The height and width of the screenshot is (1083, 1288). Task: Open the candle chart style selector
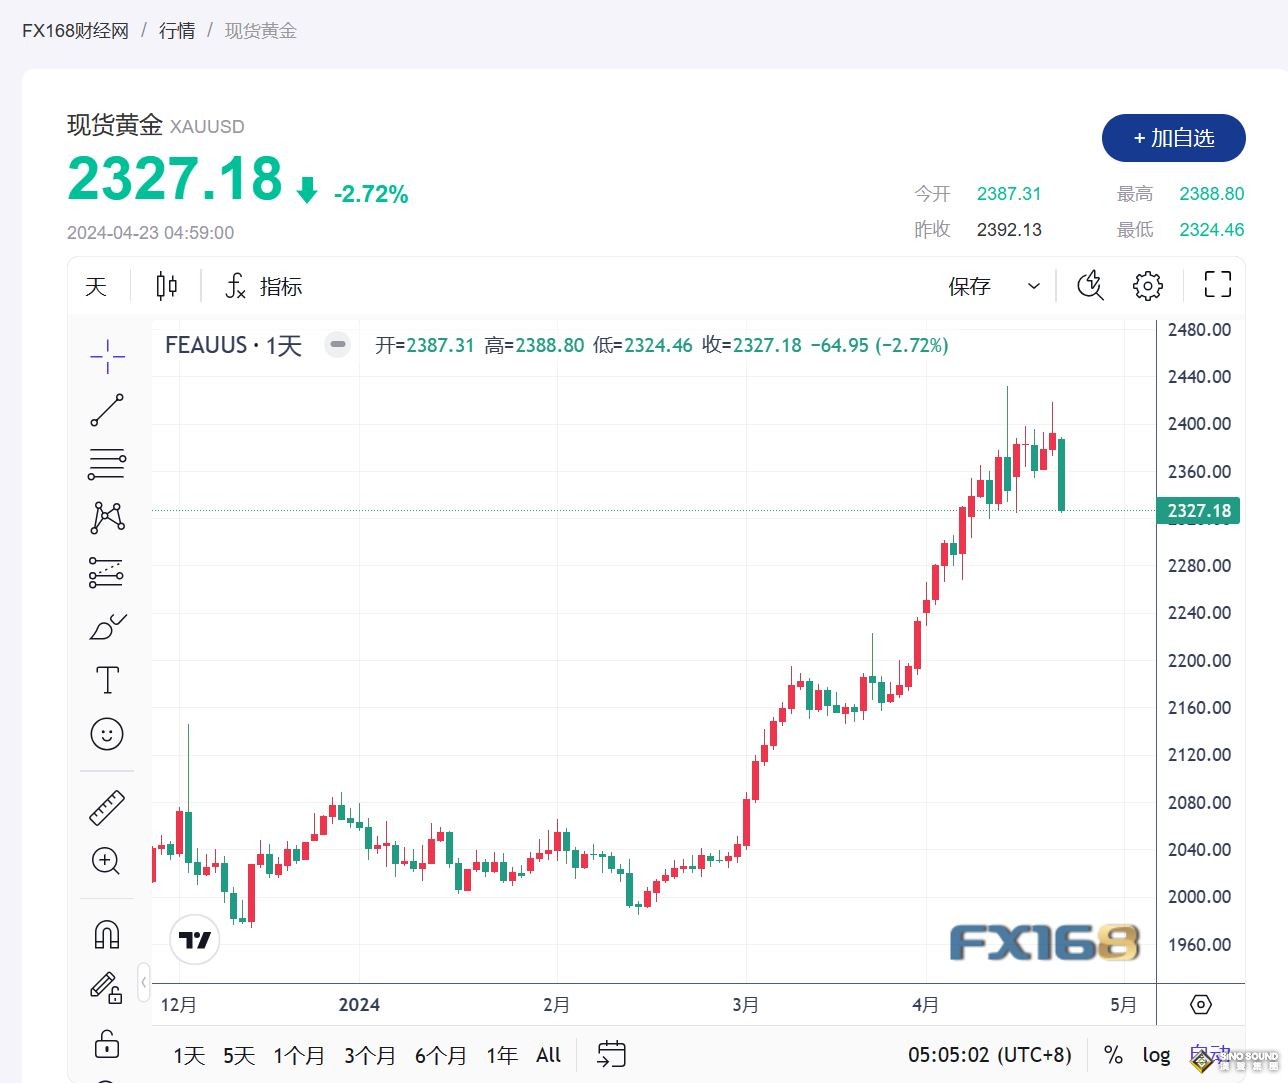[166, 286]
